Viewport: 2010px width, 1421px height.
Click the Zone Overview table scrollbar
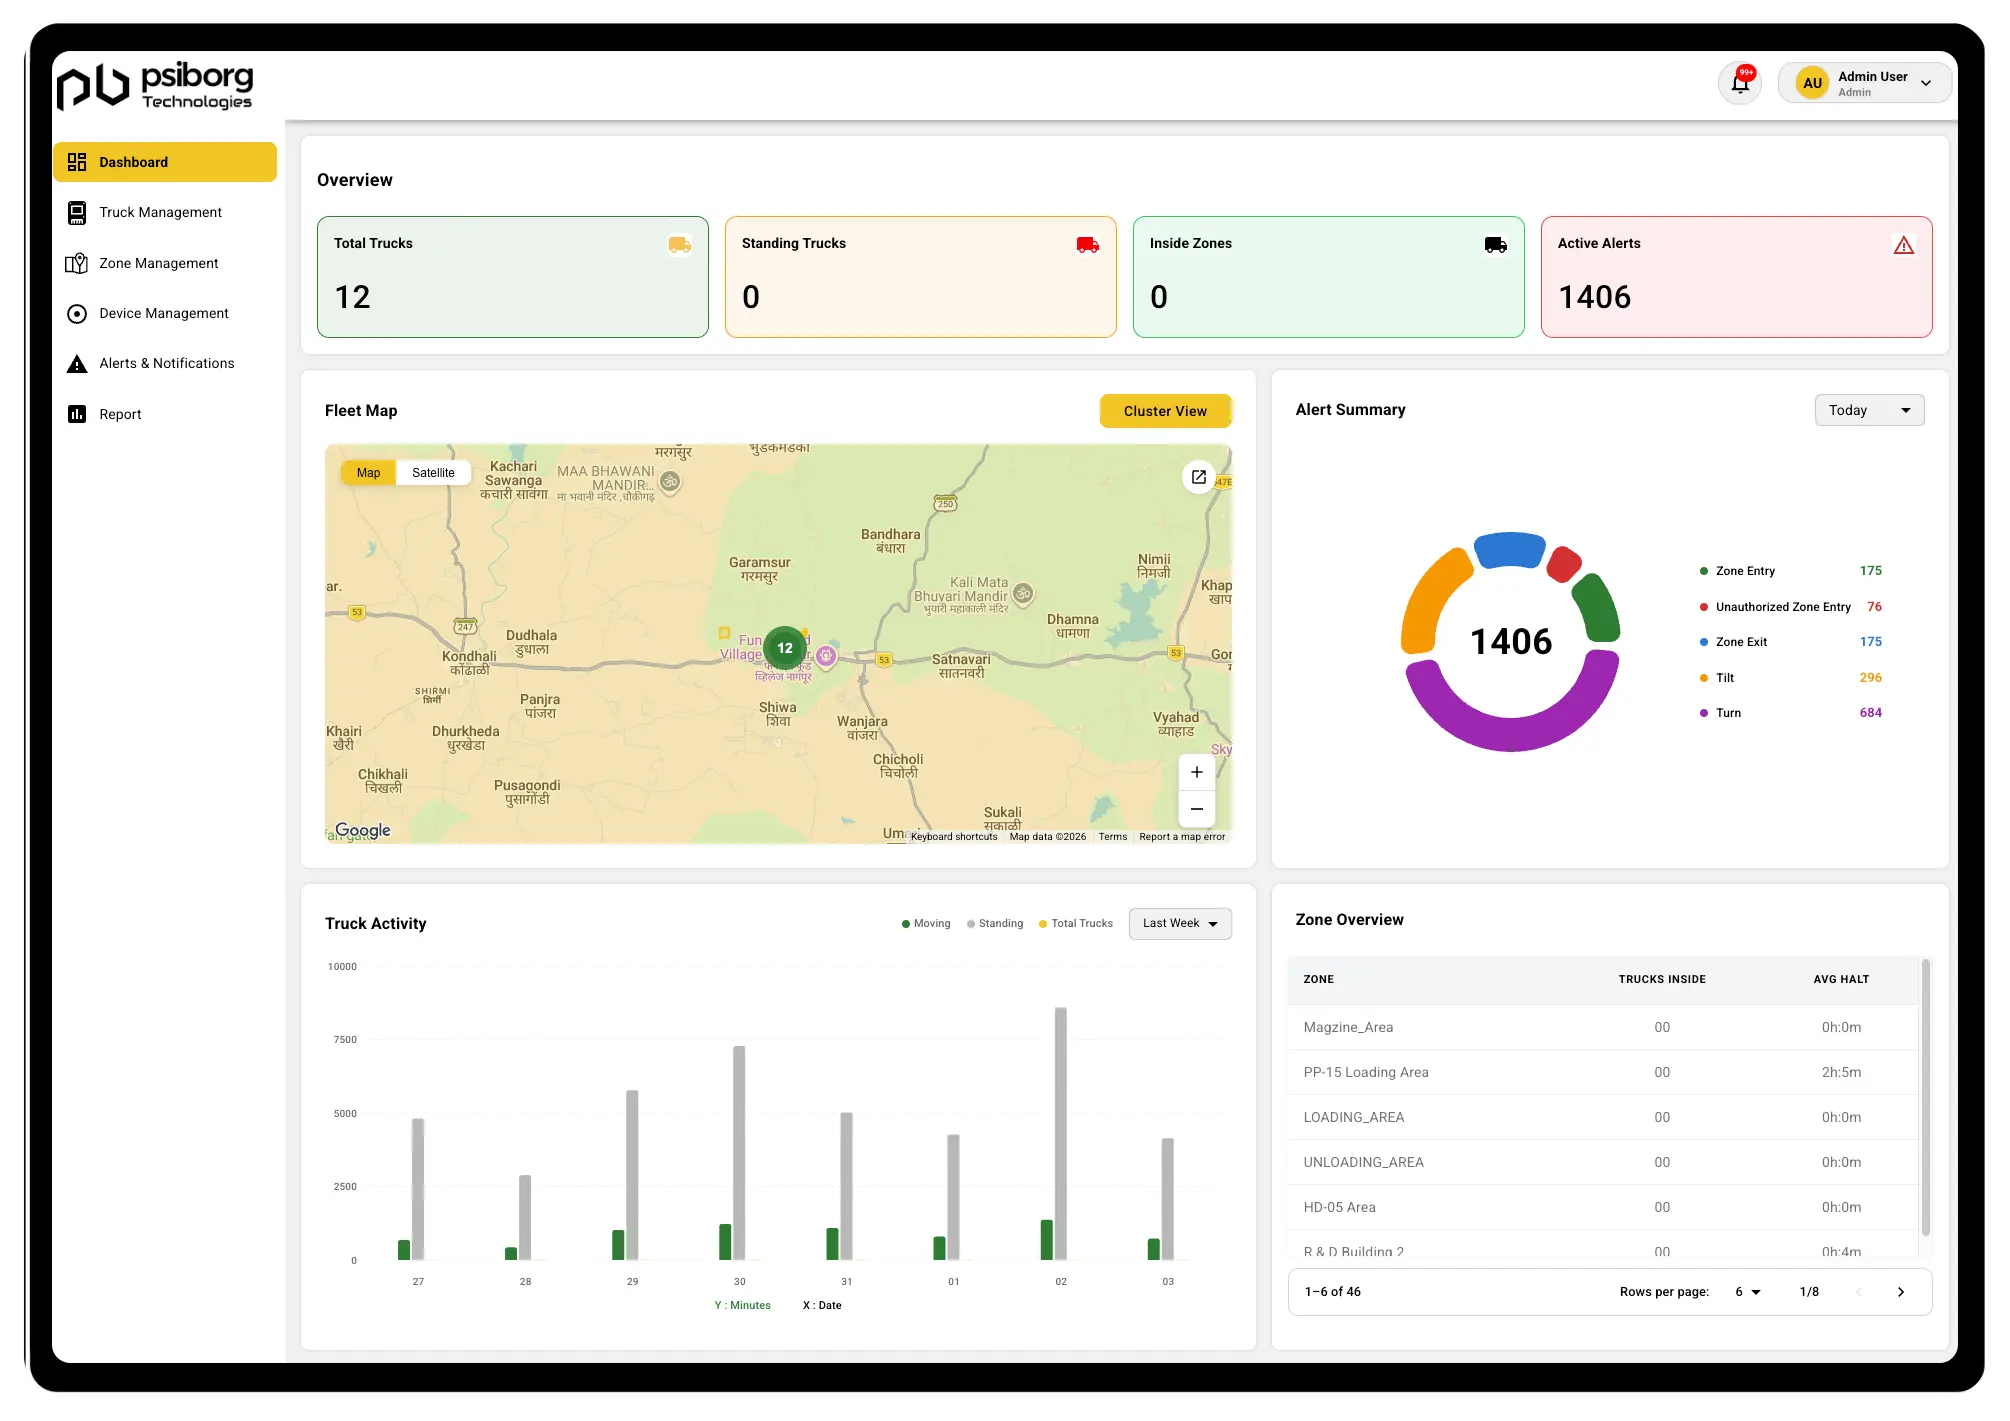pos(1925,1096)
